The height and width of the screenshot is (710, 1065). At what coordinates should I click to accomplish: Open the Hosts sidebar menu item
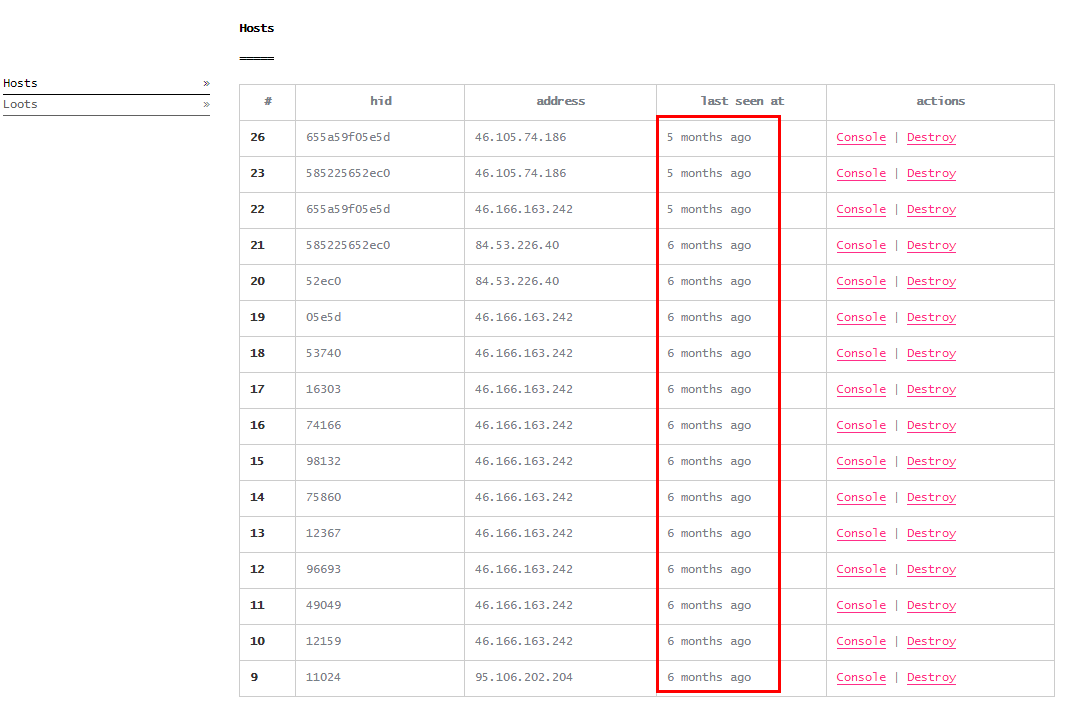point(106,84)
